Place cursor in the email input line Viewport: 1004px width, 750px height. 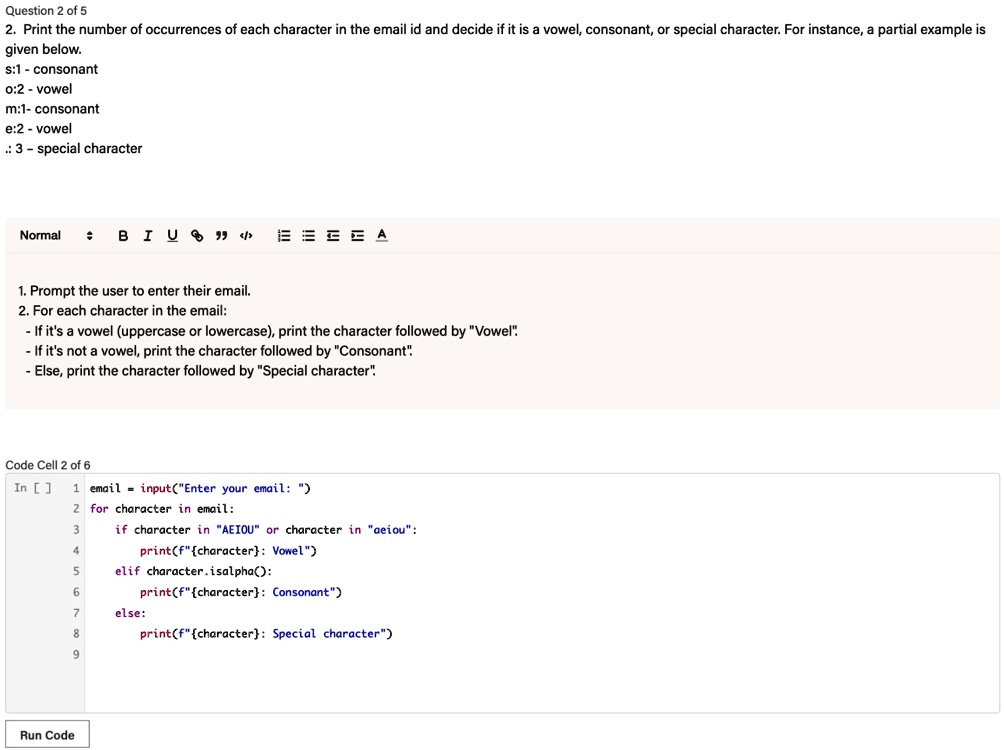click(200, 487)
